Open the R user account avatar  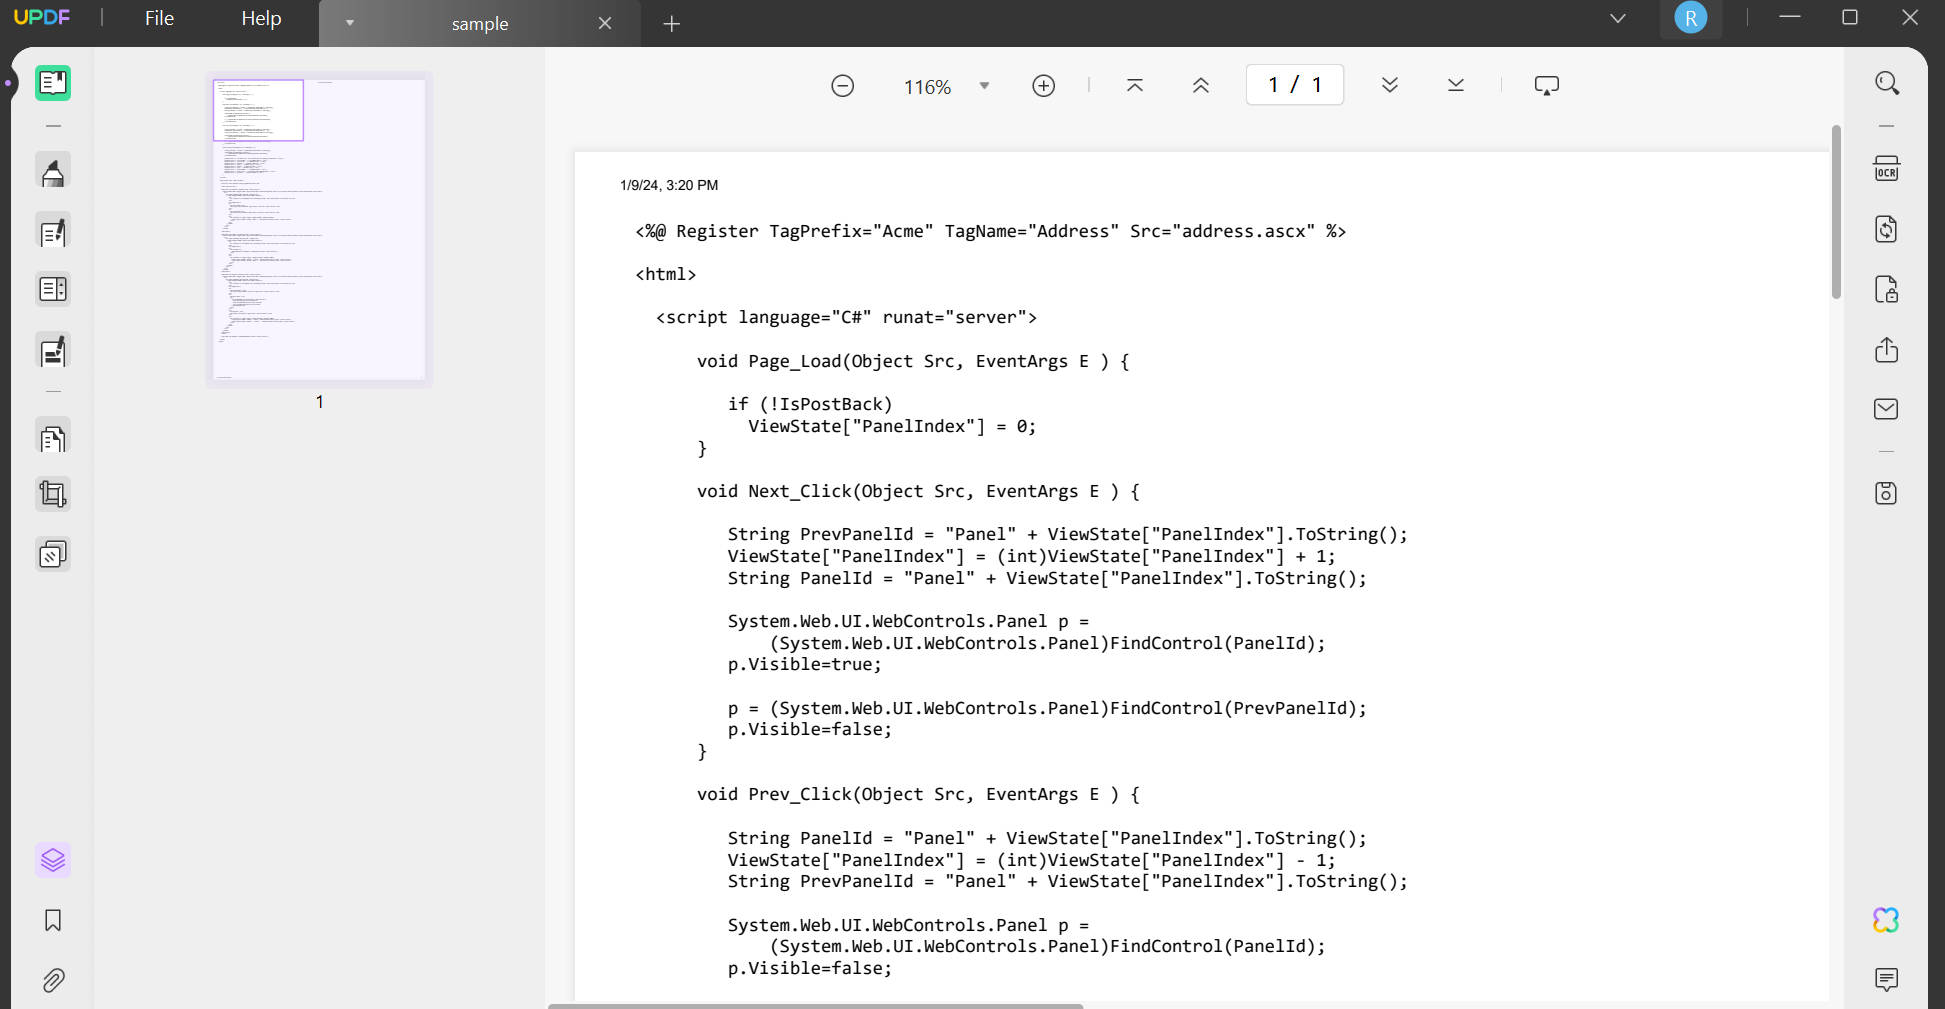click(1691, 18)
